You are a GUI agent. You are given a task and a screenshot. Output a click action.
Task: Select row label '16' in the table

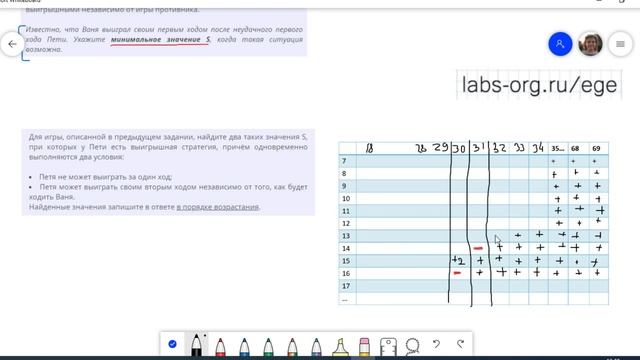point(346,273)
